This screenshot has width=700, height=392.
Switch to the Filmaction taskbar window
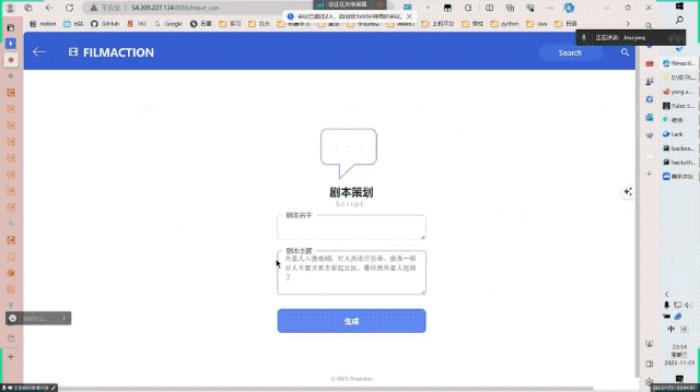click(679, 63)
